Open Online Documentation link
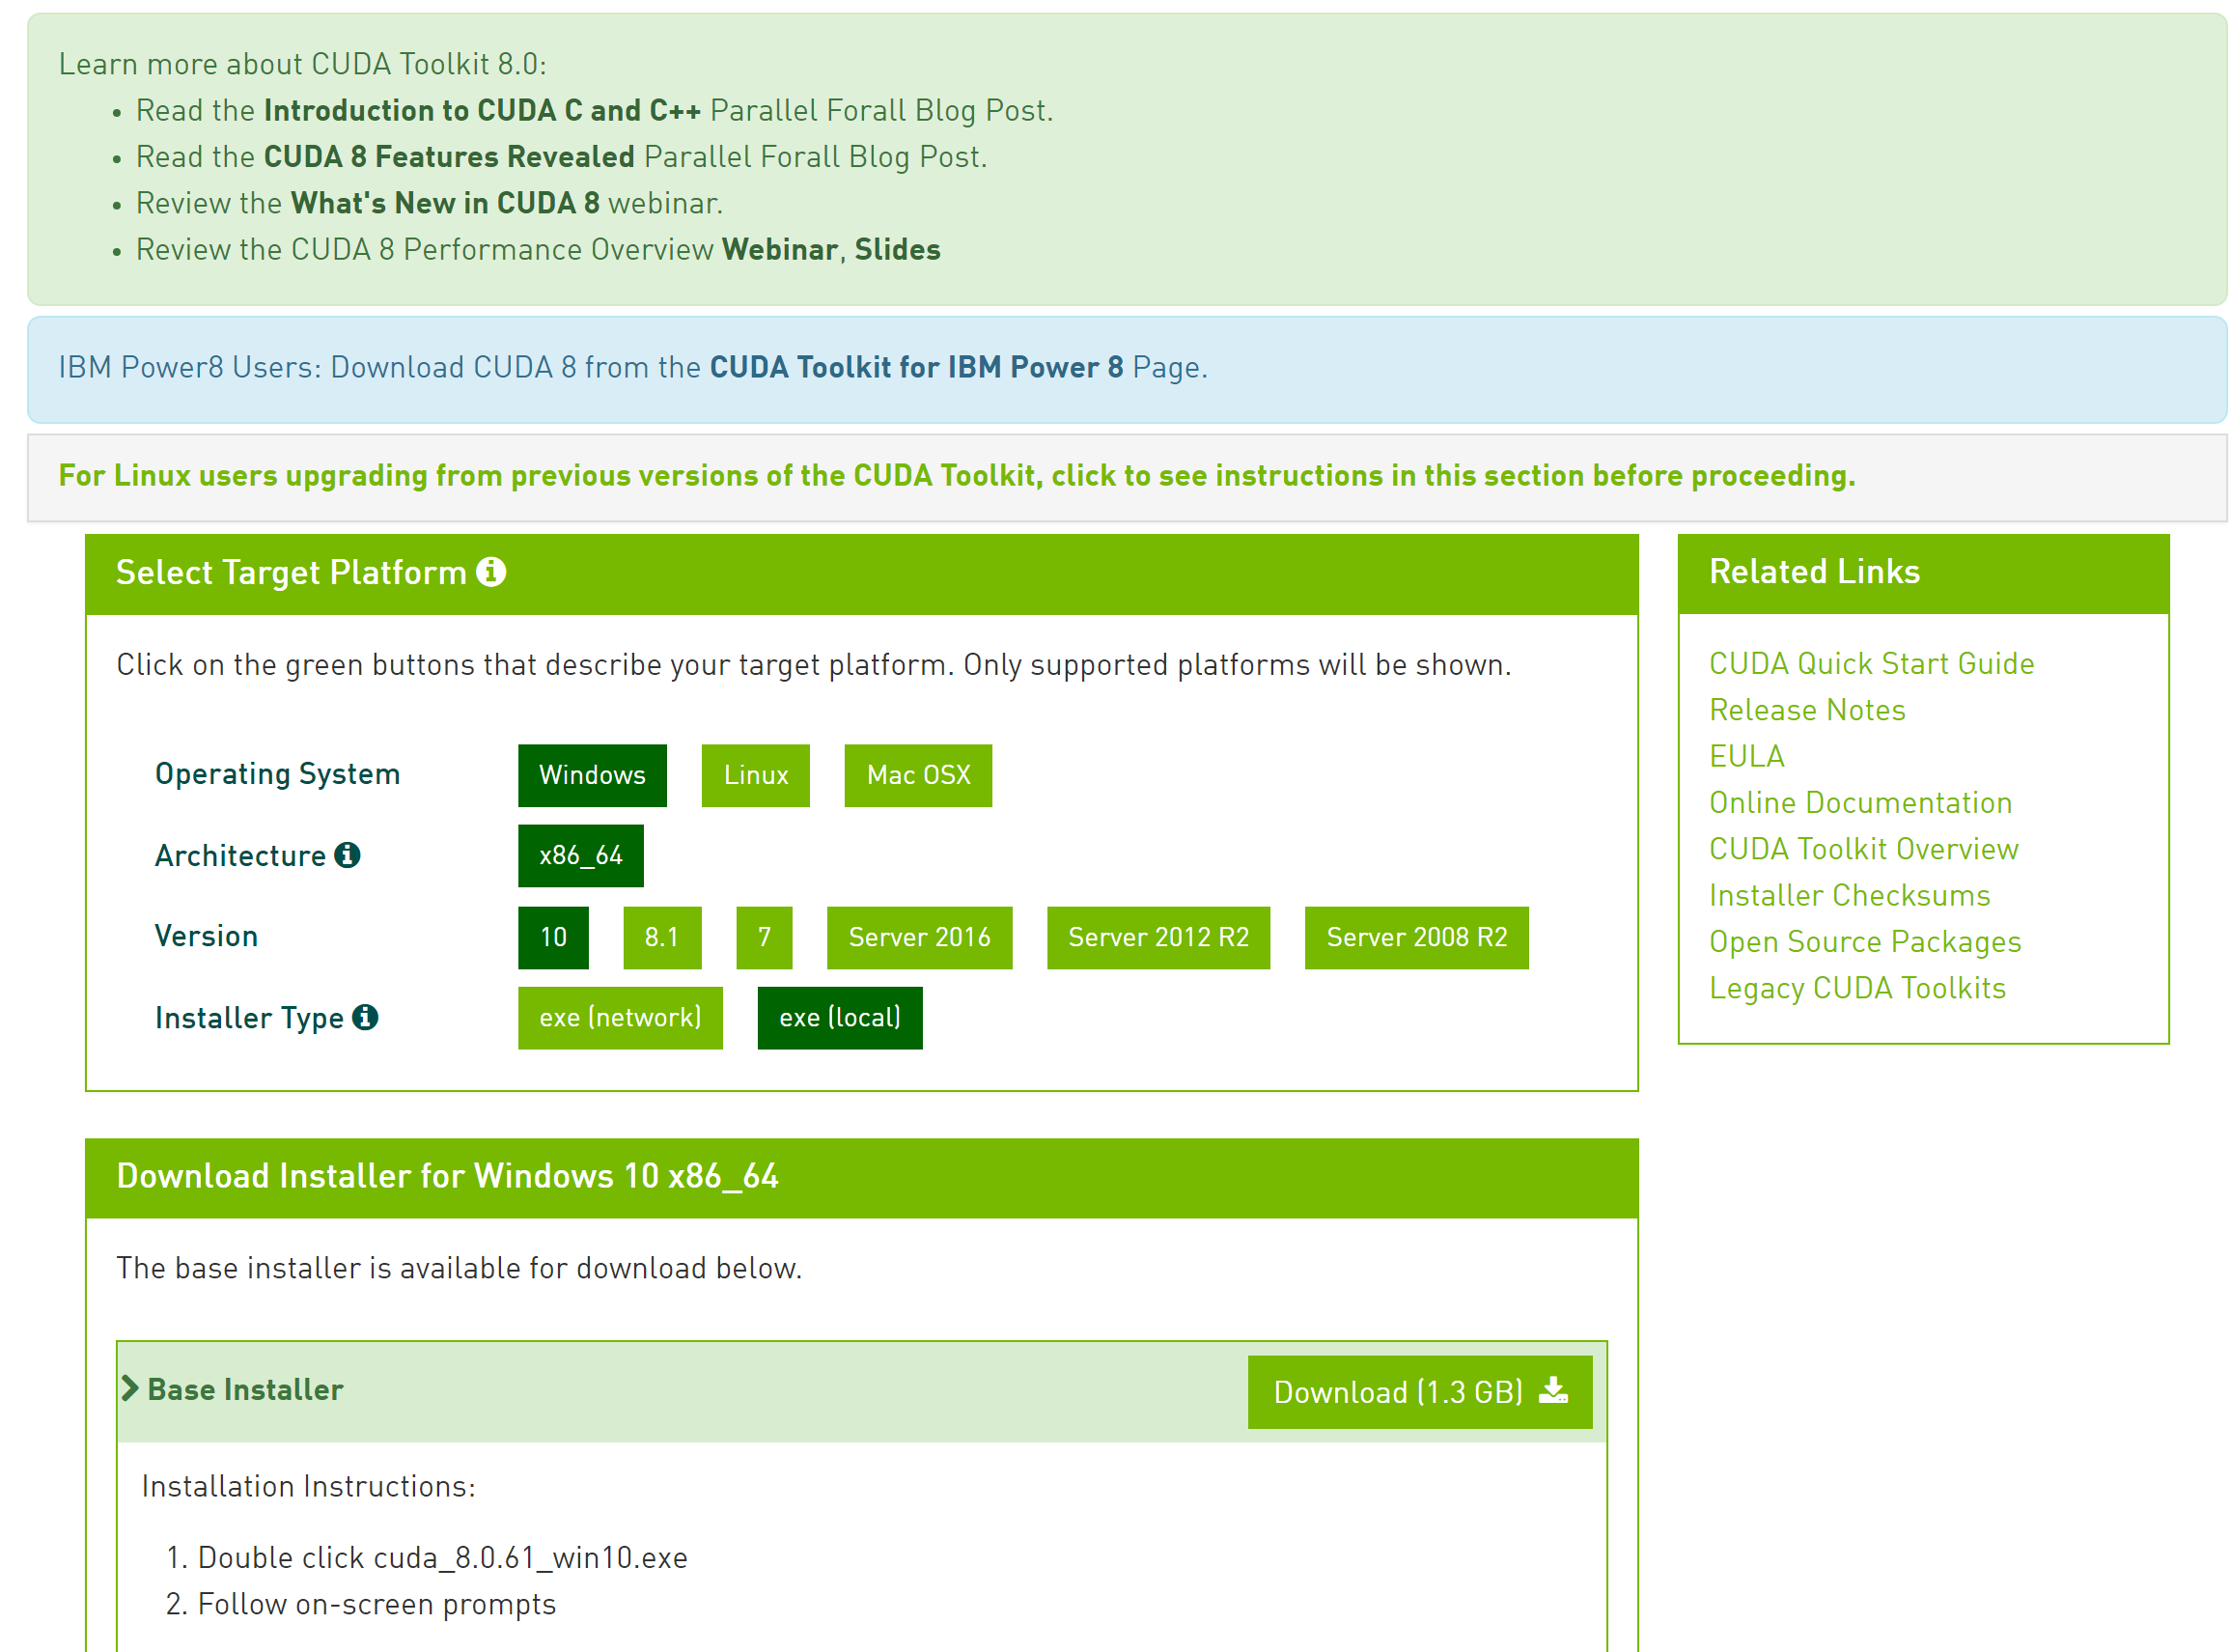Image resolution: width=2231 pixels, height=1652 pixels. click(1860, 803)
